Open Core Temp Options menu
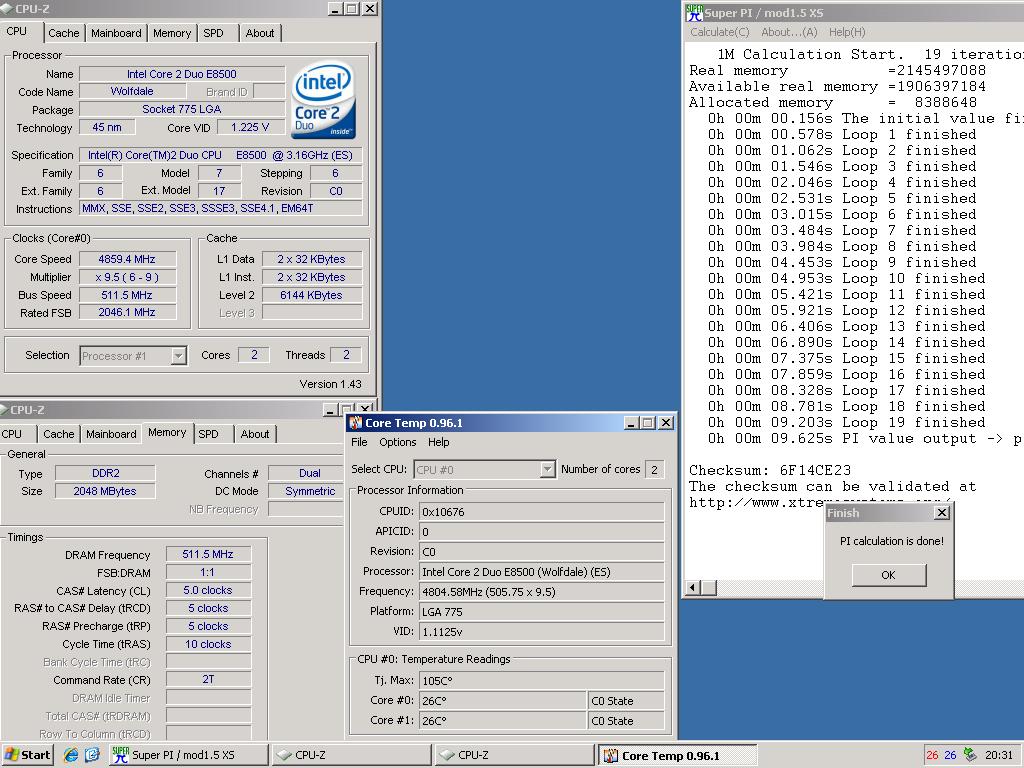 (397, 442)
